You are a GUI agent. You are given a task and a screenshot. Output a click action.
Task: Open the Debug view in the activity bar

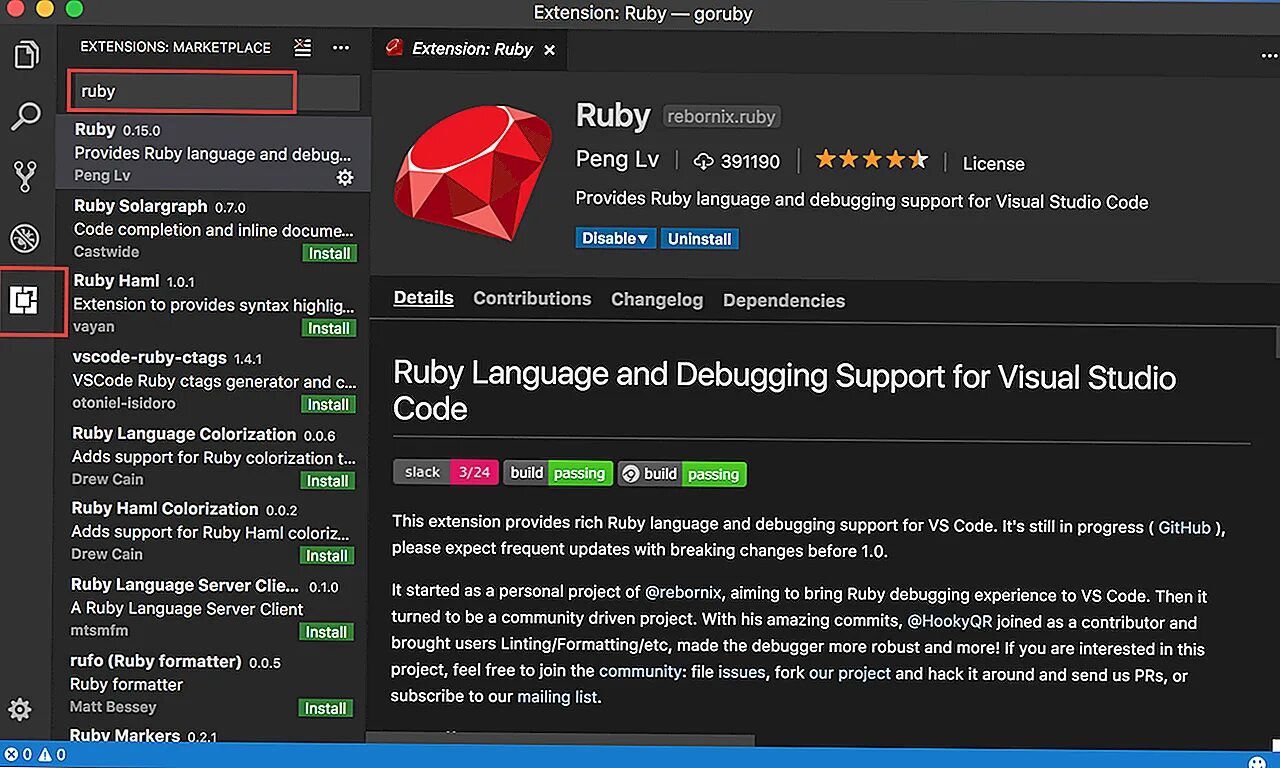click(26, 238)
